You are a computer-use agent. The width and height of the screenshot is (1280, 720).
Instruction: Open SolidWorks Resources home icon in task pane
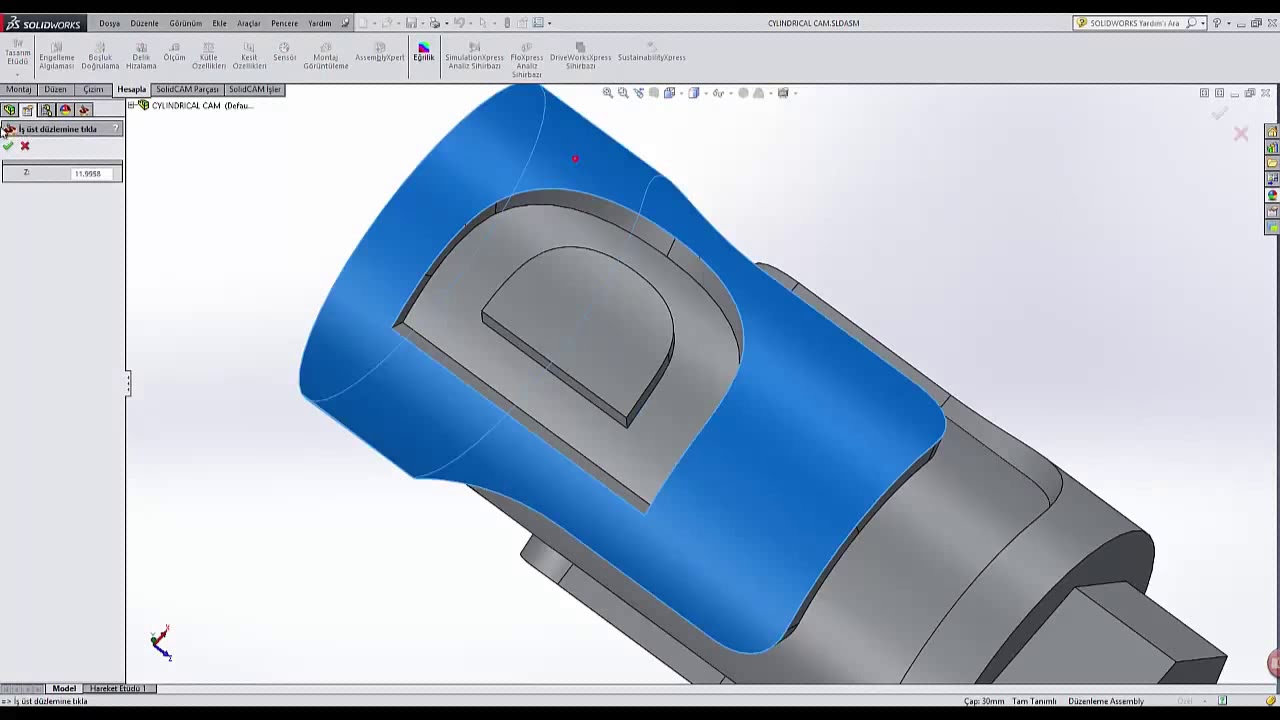point(1272,132)
